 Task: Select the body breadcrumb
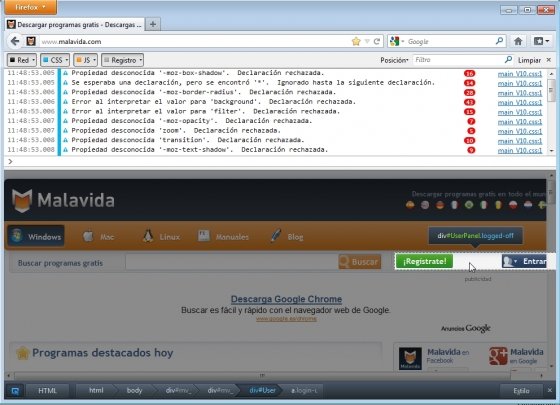point(134,390)
